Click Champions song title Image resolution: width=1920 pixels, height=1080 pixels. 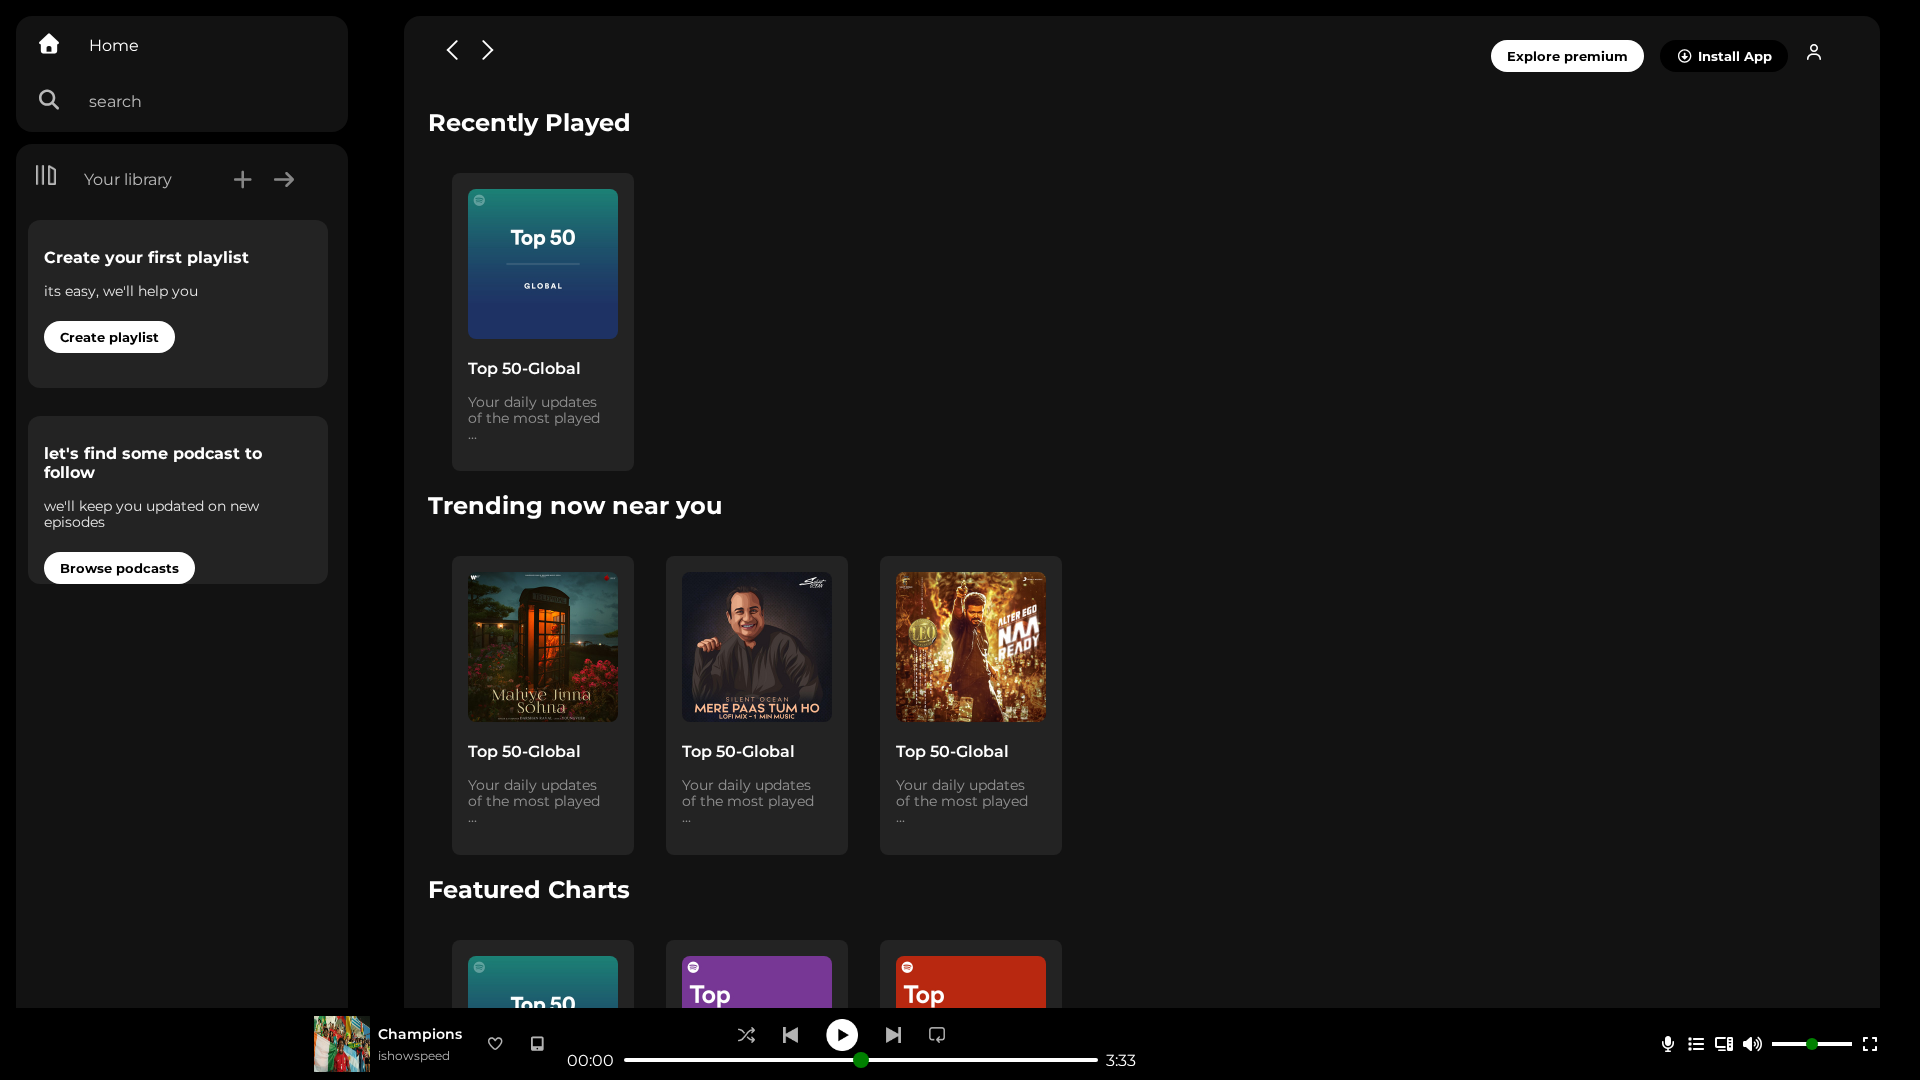420,1034
